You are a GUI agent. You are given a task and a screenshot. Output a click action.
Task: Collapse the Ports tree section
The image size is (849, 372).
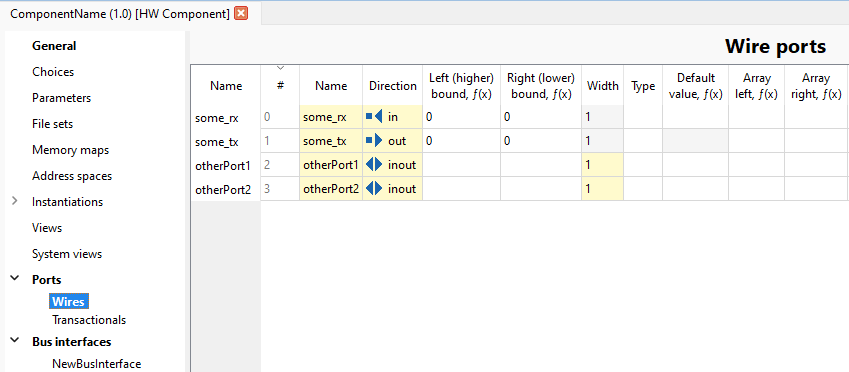[15, 279]
